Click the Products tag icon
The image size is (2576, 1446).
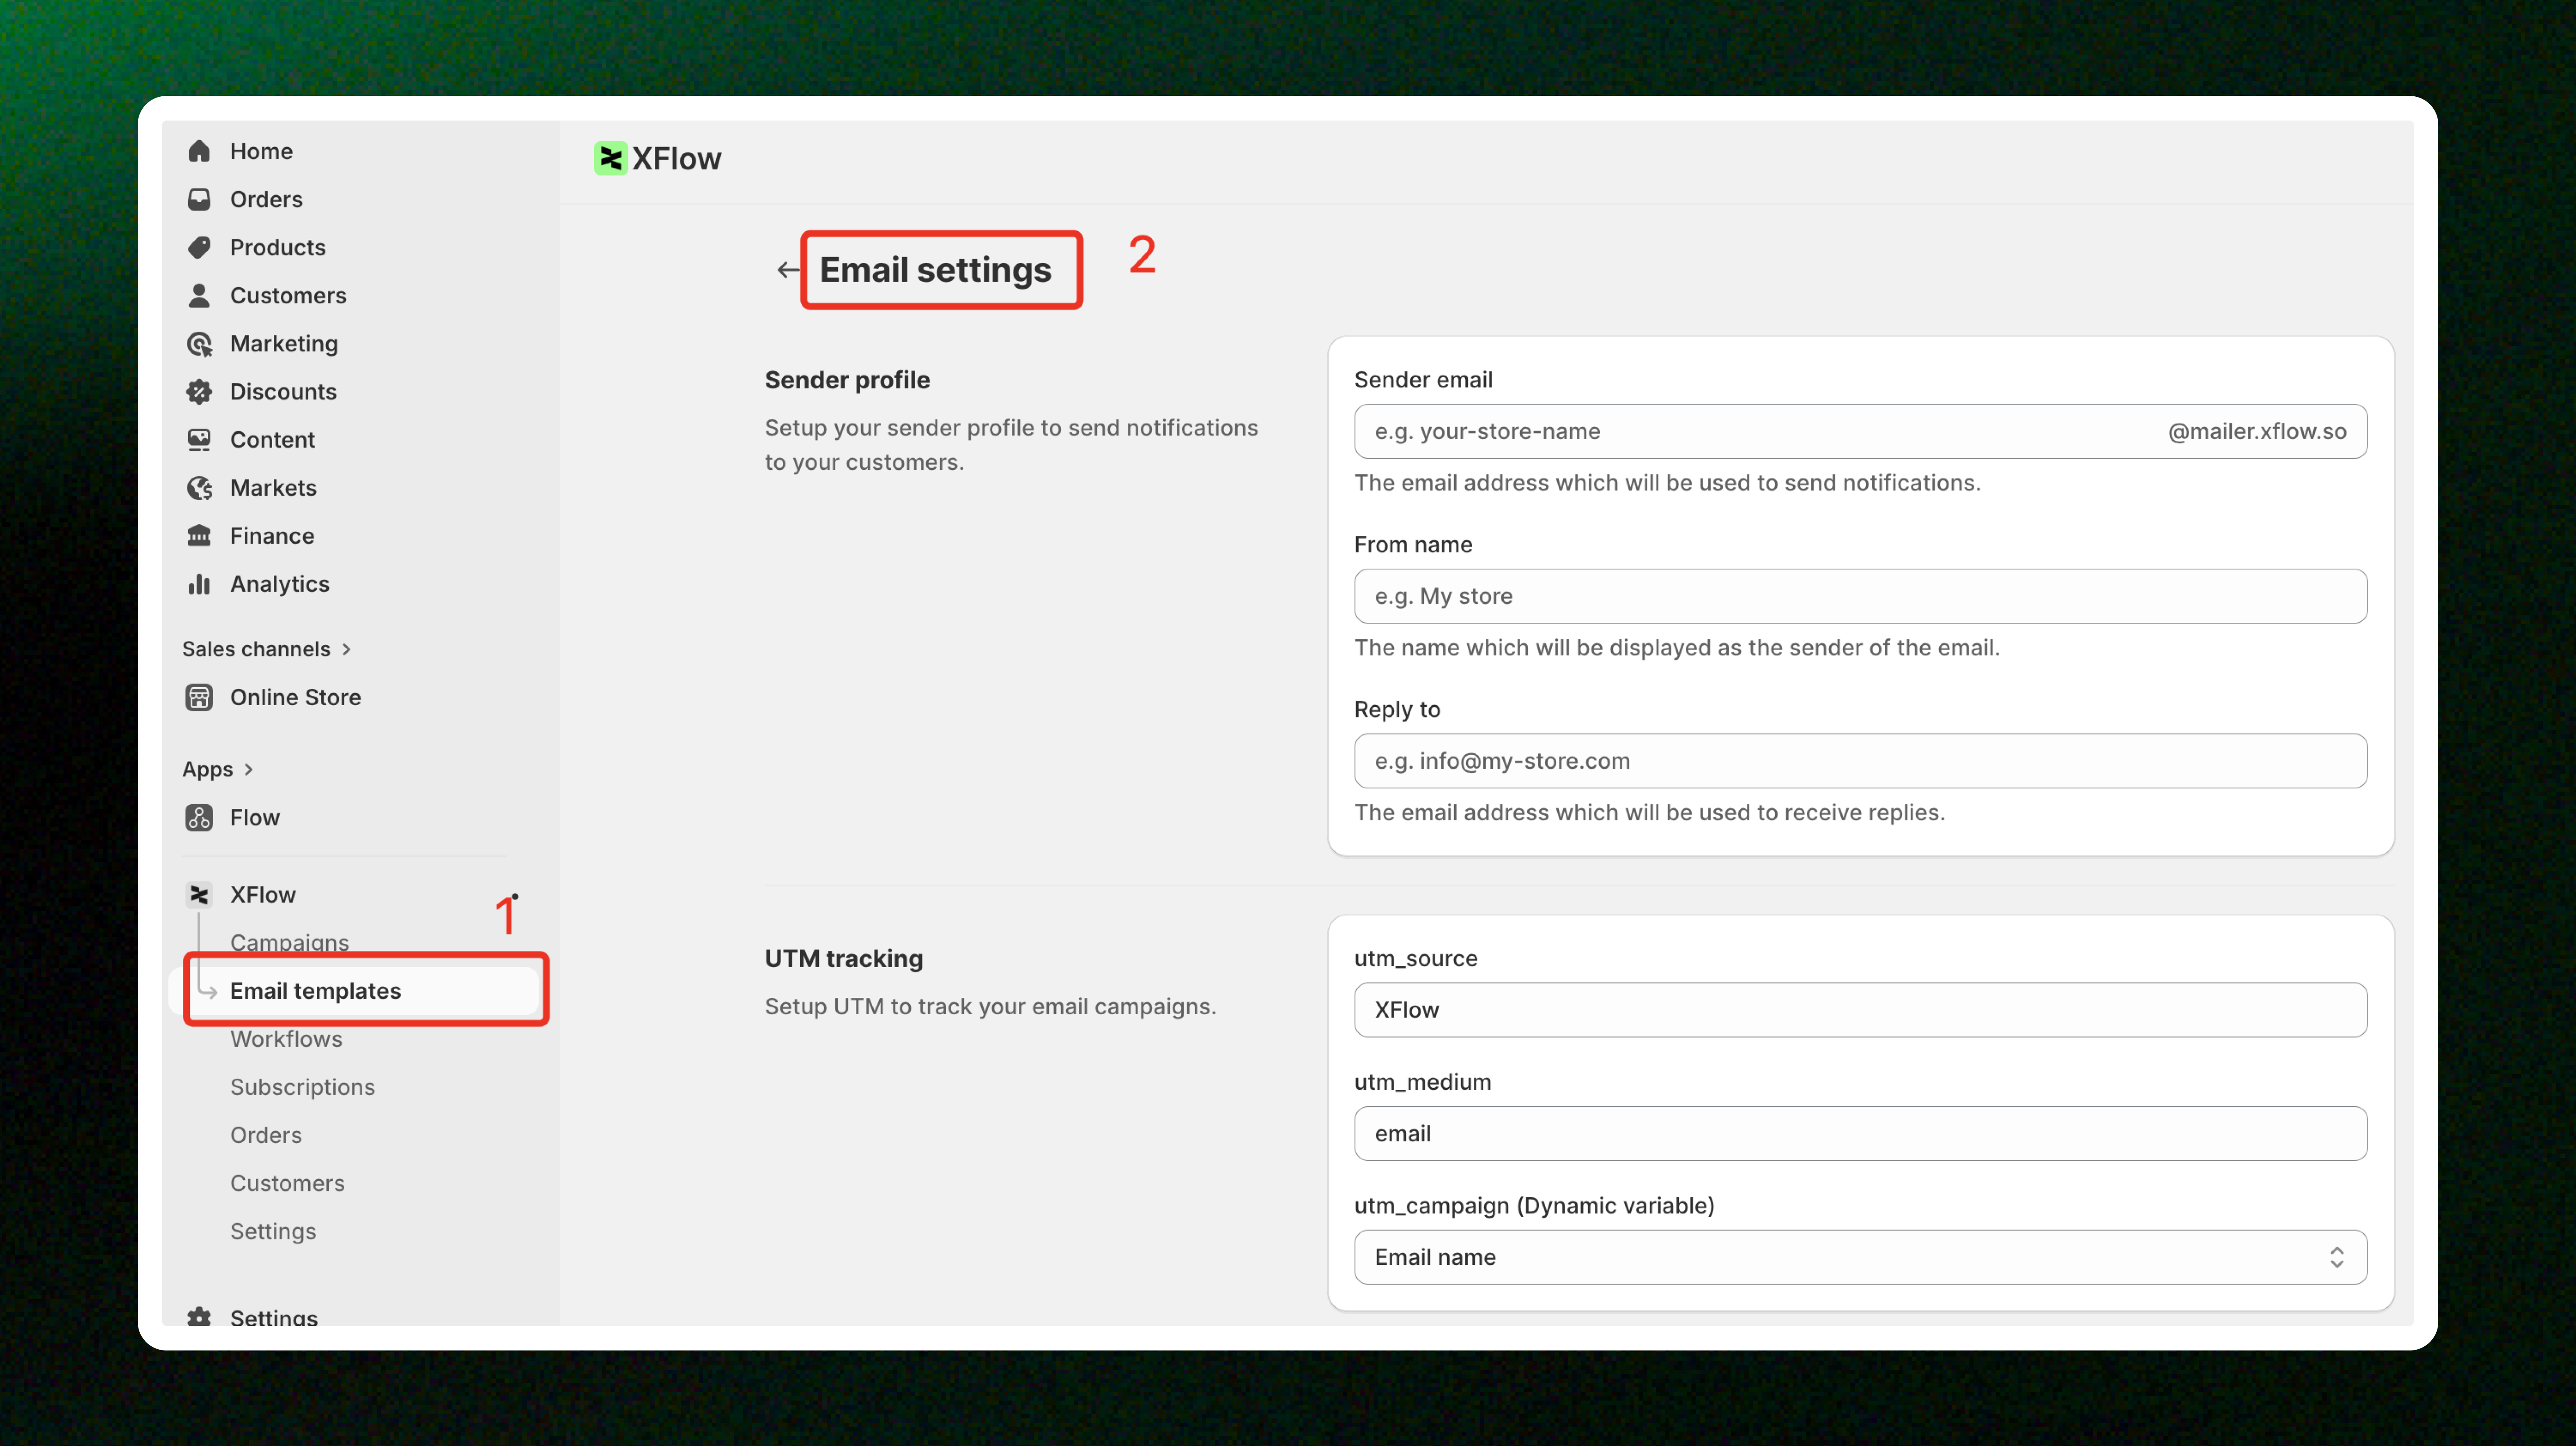(199, 247)
